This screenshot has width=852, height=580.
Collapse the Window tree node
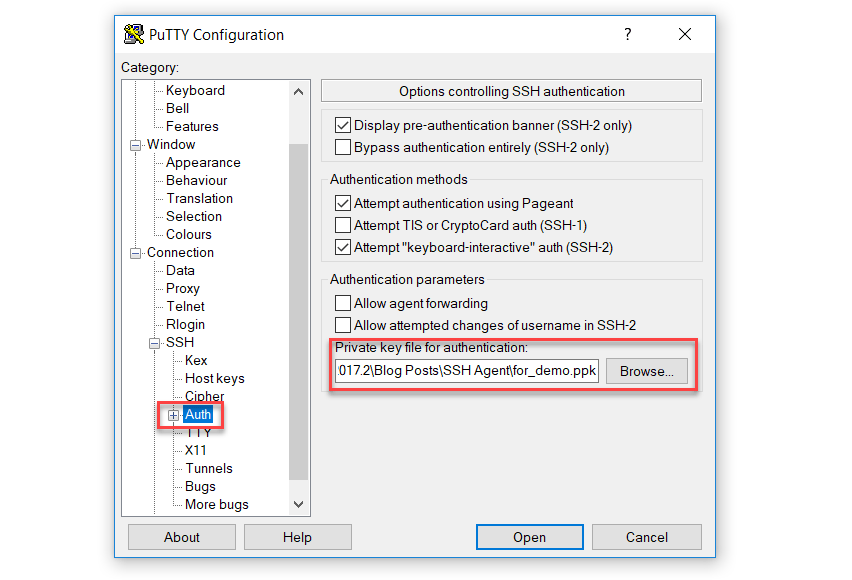click(135, 144)
